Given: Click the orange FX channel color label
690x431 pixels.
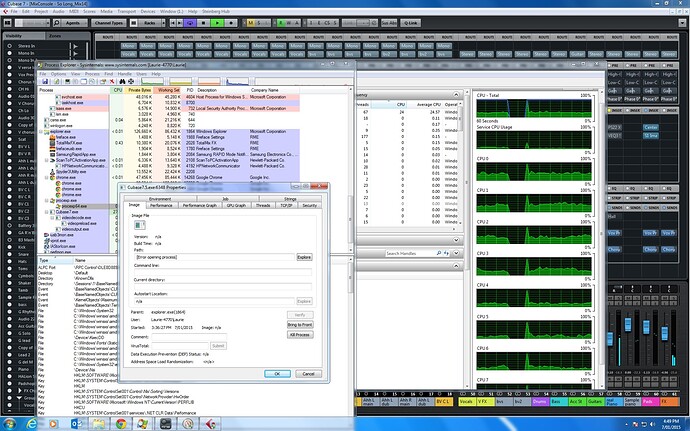Looking at the screenshot, I should click(x=669, y=402).
